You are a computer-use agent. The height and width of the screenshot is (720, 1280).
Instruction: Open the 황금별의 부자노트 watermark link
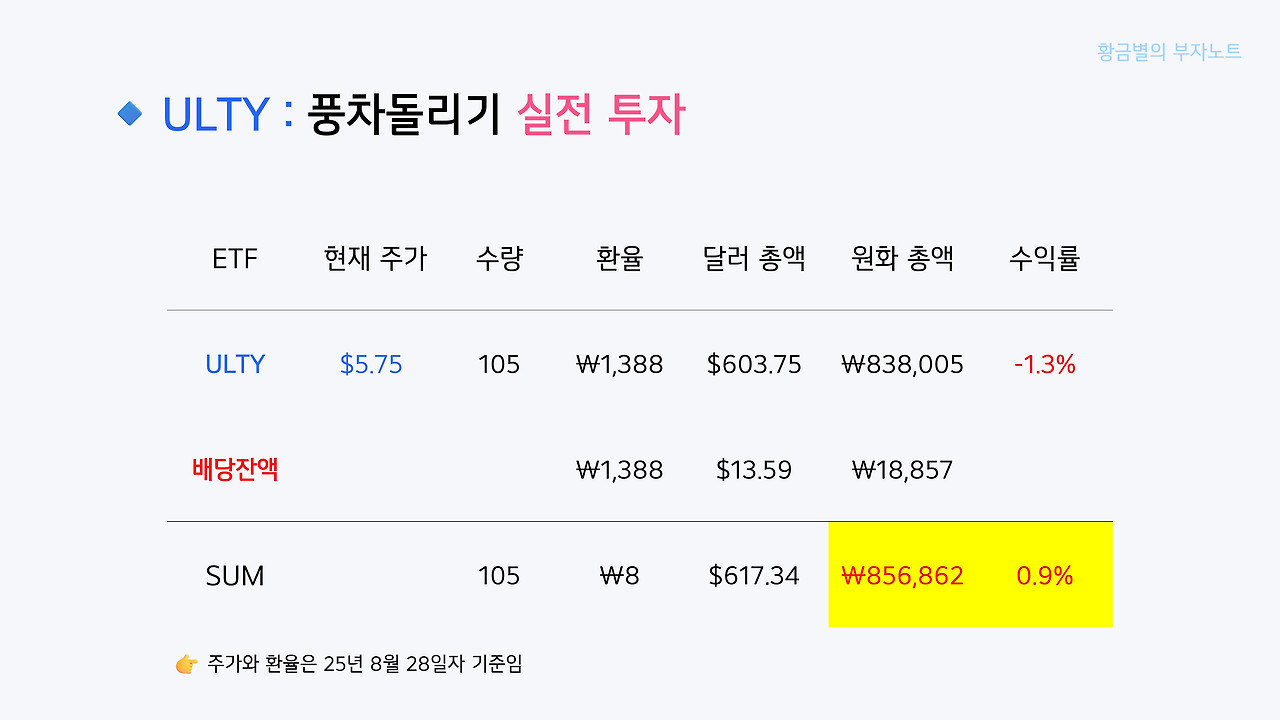tap(1169, 52)
